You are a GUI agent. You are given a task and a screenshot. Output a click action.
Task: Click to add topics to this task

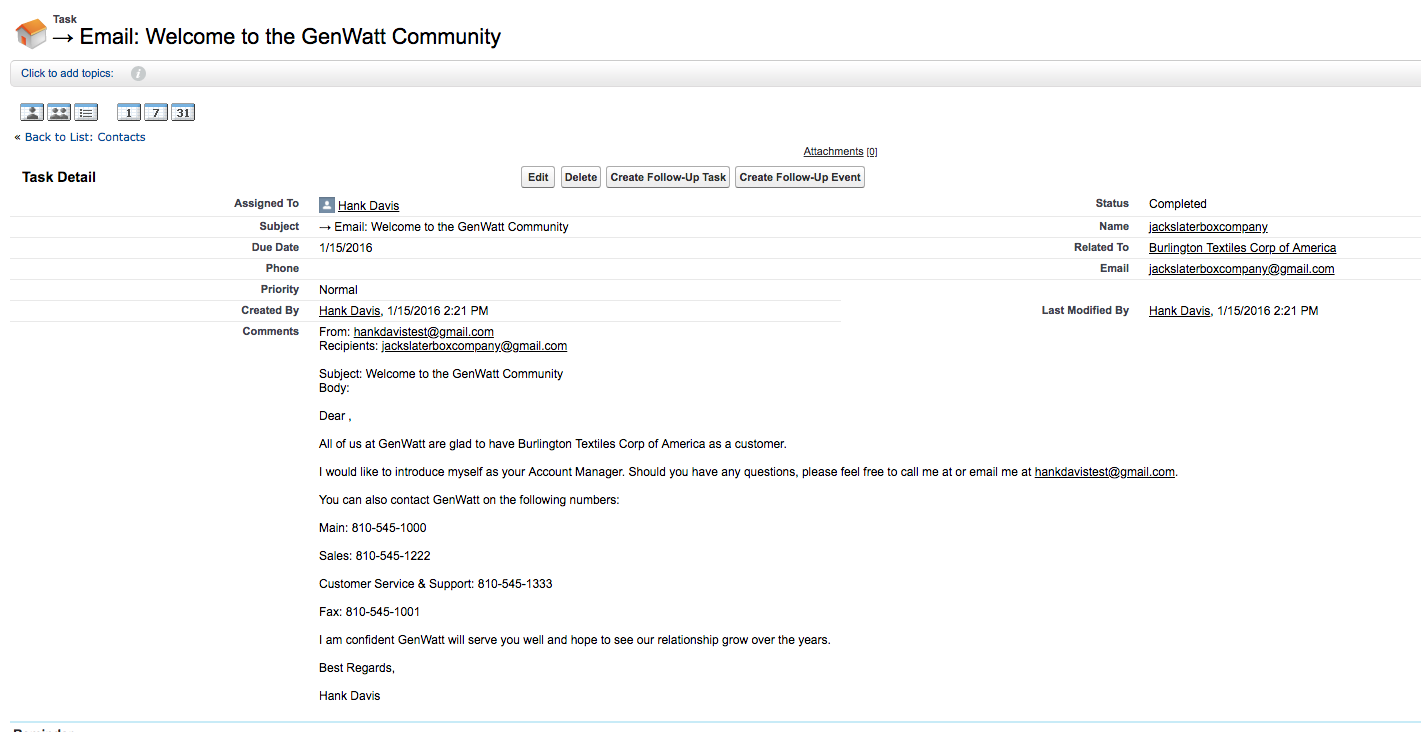[66, 72]
